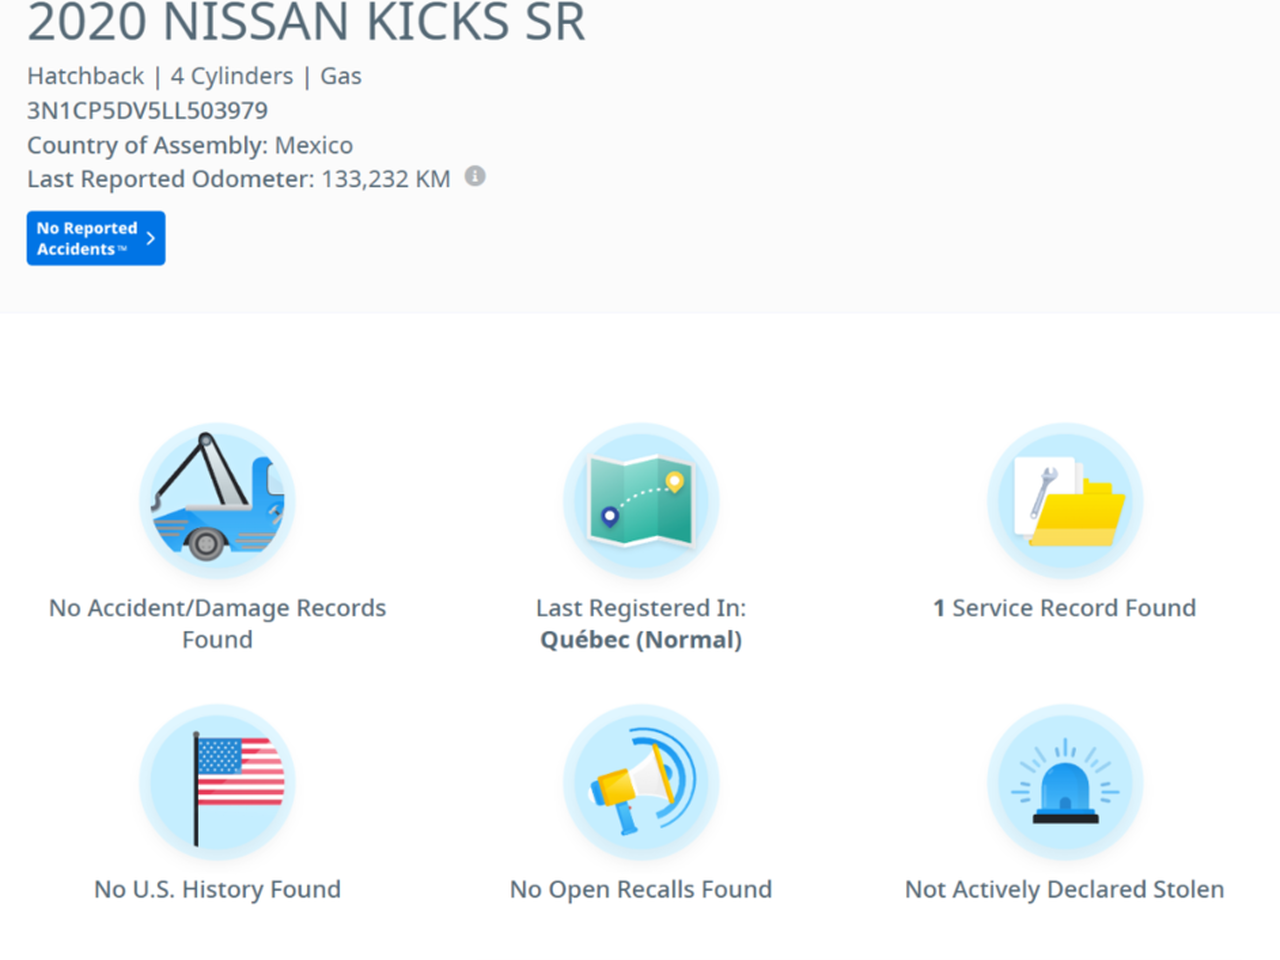Viewport: 1280px width, 960px height.
Task: Click the Last Reported Odometer 133,232 KM text
Action: tap(238, 179)
